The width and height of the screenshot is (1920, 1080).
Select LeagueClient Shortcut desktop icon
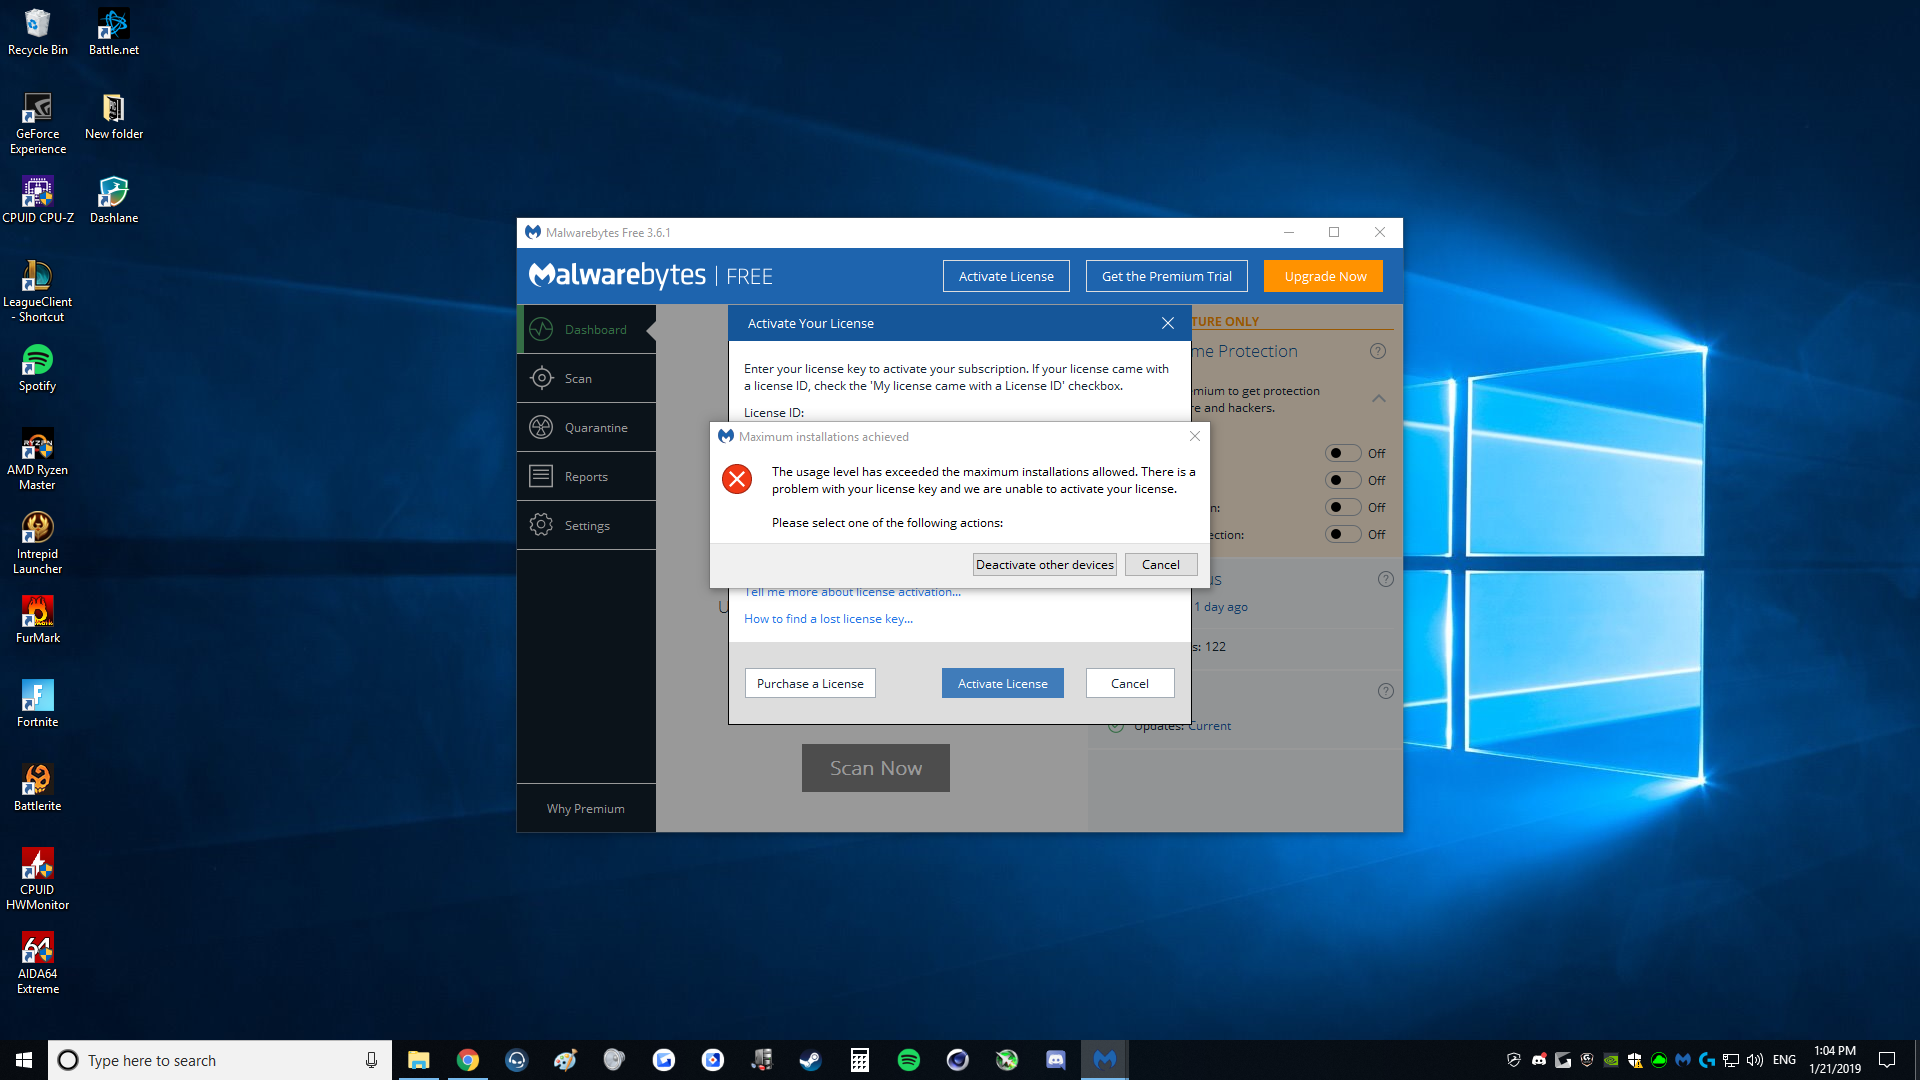point(38,291)
